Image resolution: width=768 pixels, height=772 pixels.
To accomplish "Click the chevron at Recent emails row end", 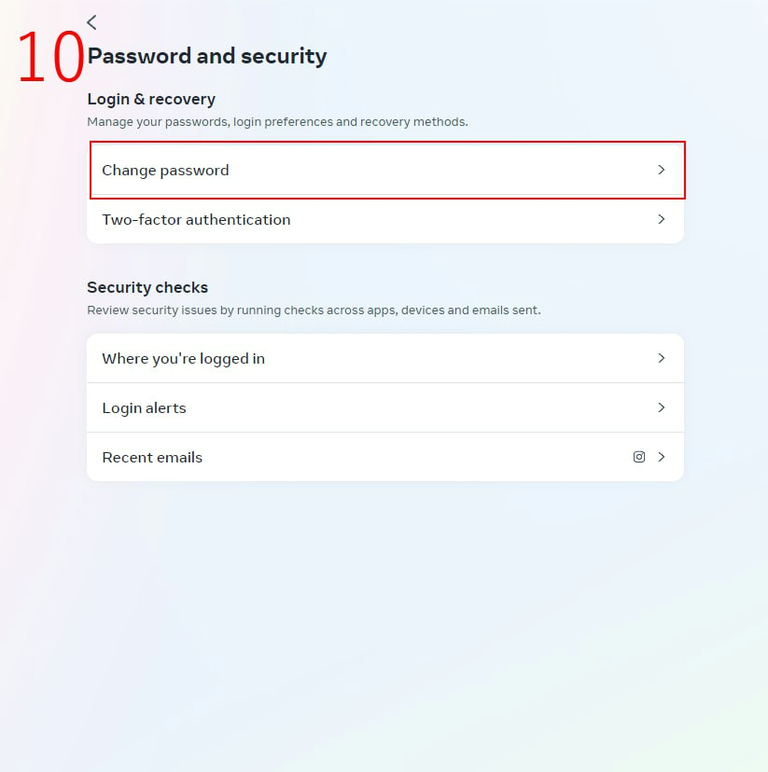I will click(x=661, y=457).
